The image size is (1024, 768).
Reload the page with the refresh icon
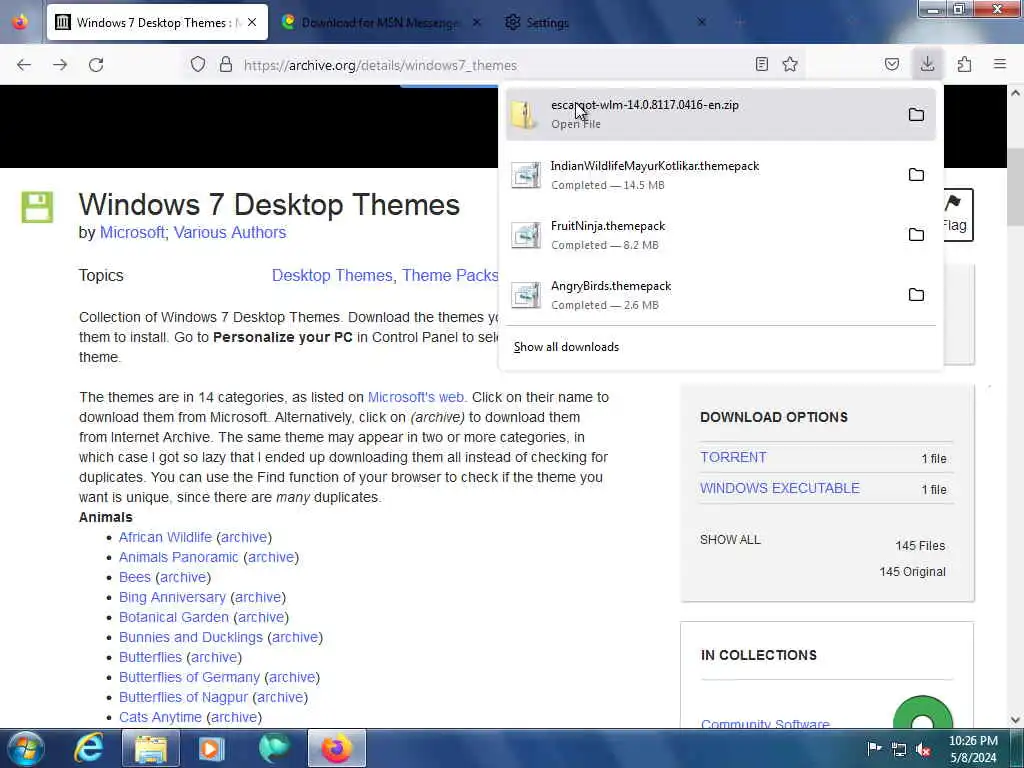tap(96, 65)
